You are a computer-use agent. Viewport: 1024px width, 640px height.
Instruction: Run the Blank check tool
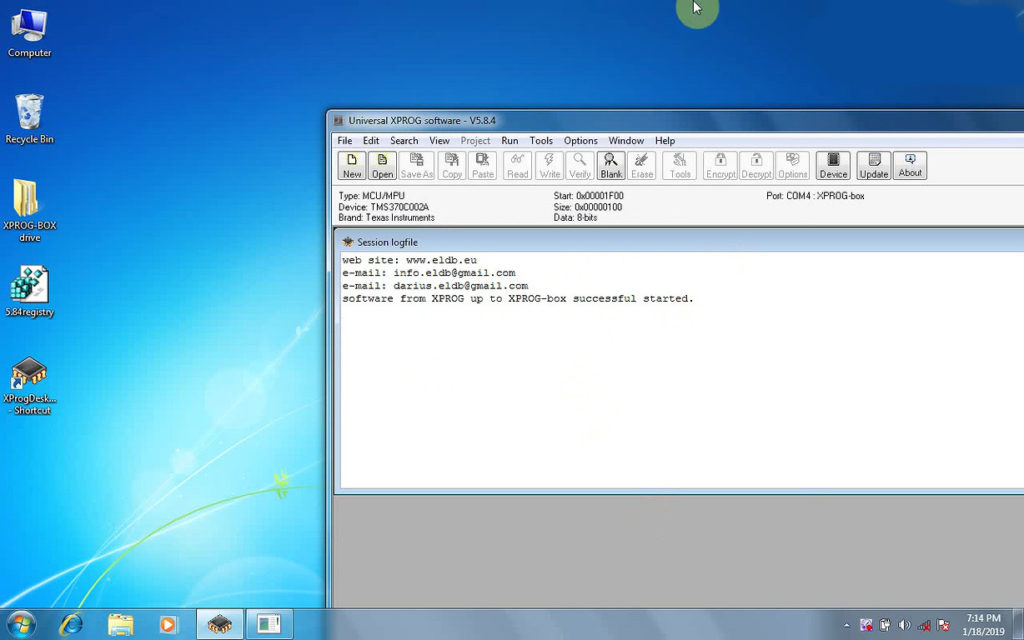[611, 166]
